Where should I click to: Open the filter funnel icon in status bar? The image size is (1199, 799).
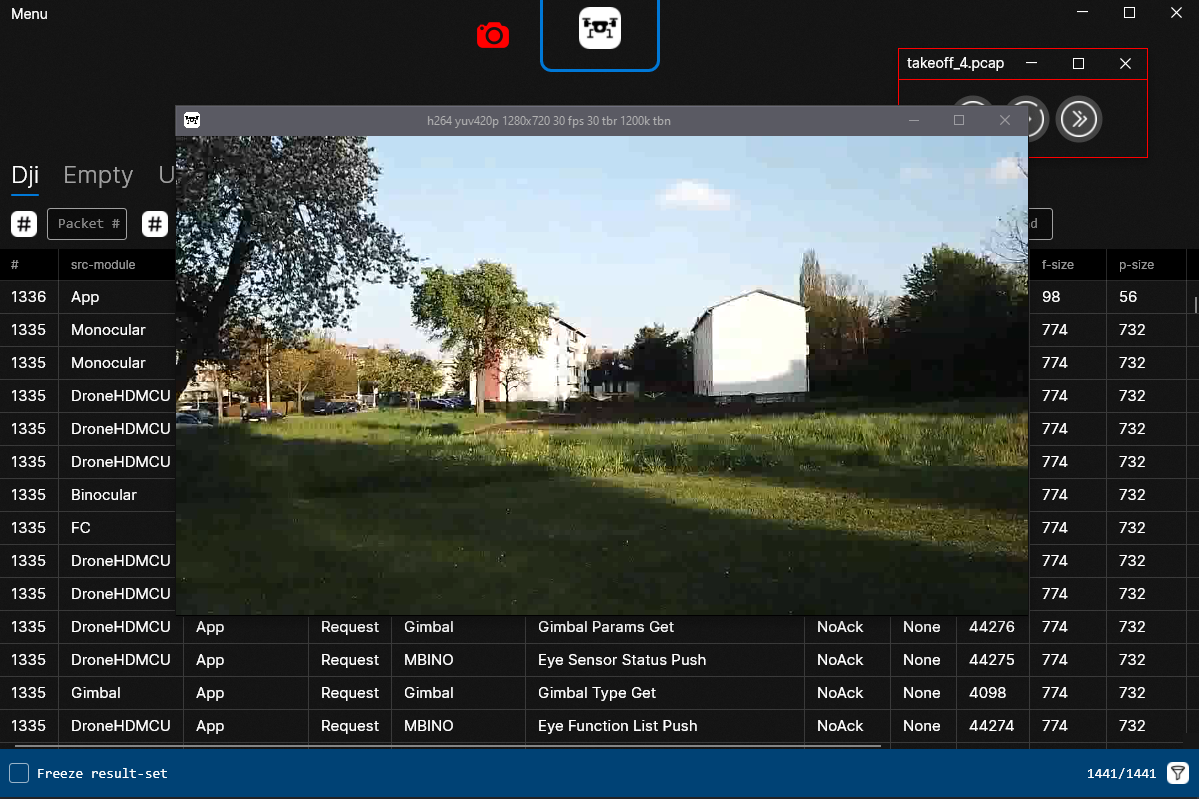1178,773
